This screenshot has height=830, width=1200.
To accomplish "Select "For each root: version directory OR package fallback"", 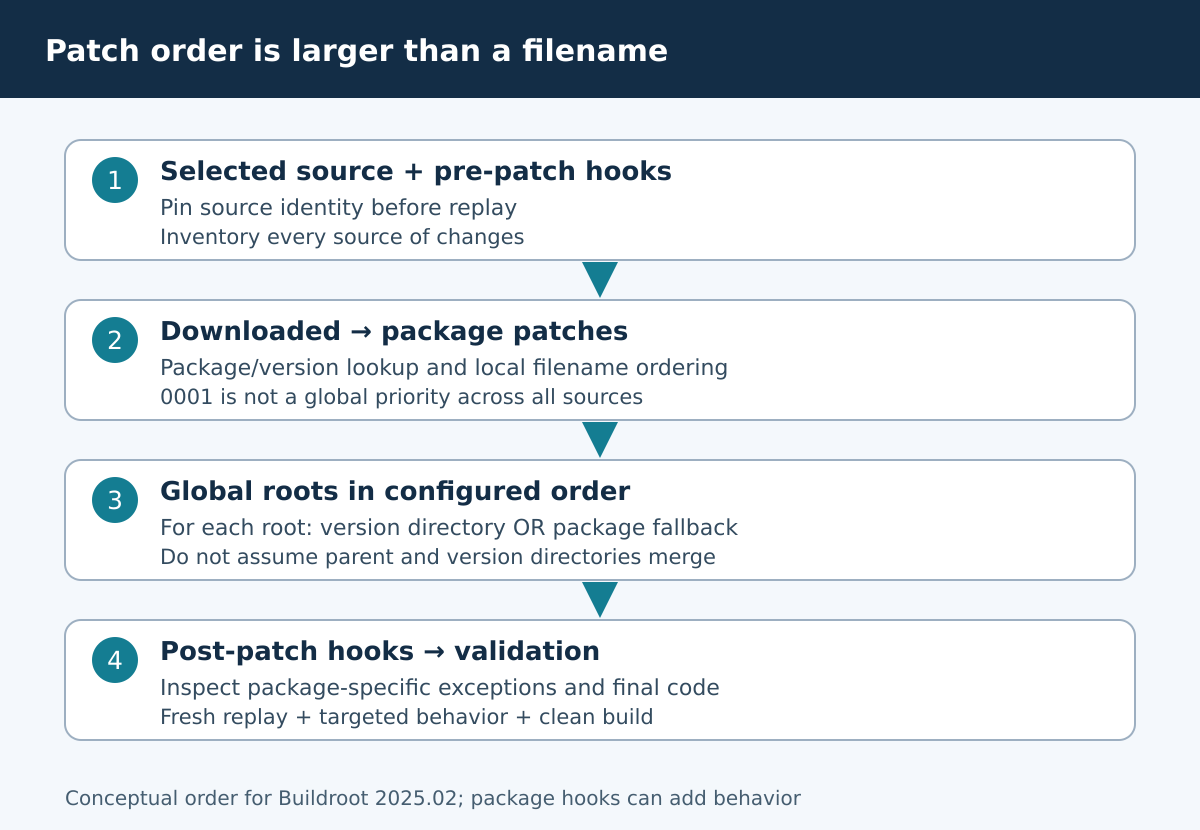I will (449, 528).
